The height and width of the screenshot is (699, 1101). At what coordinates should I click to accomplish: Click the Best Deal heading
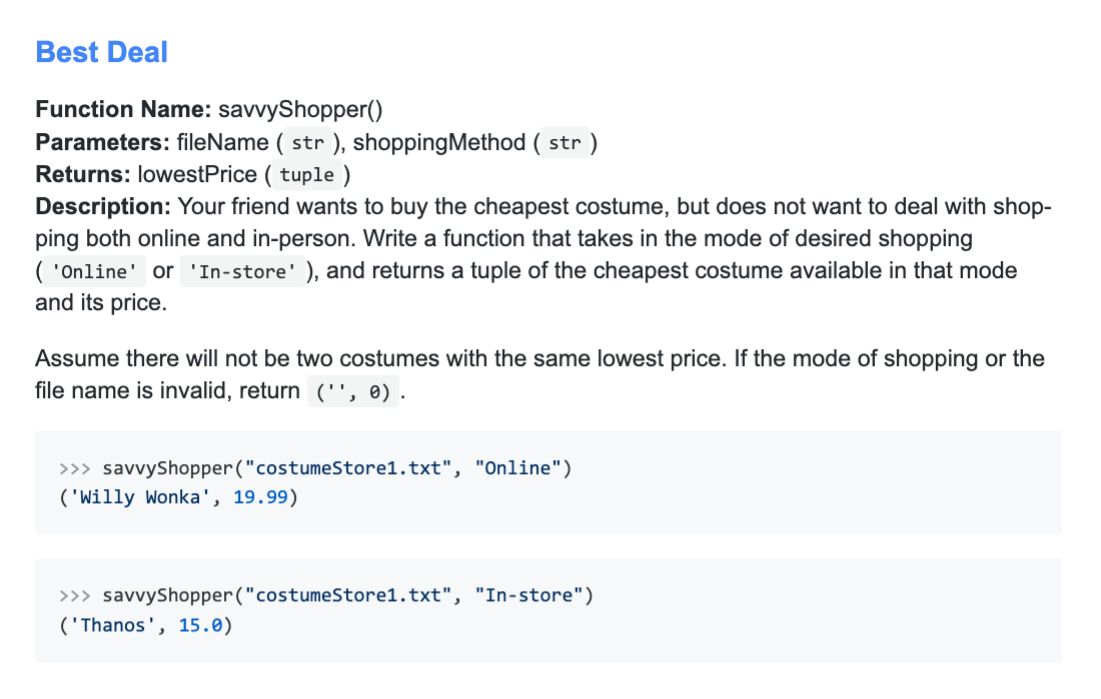(x=102, y=52)
